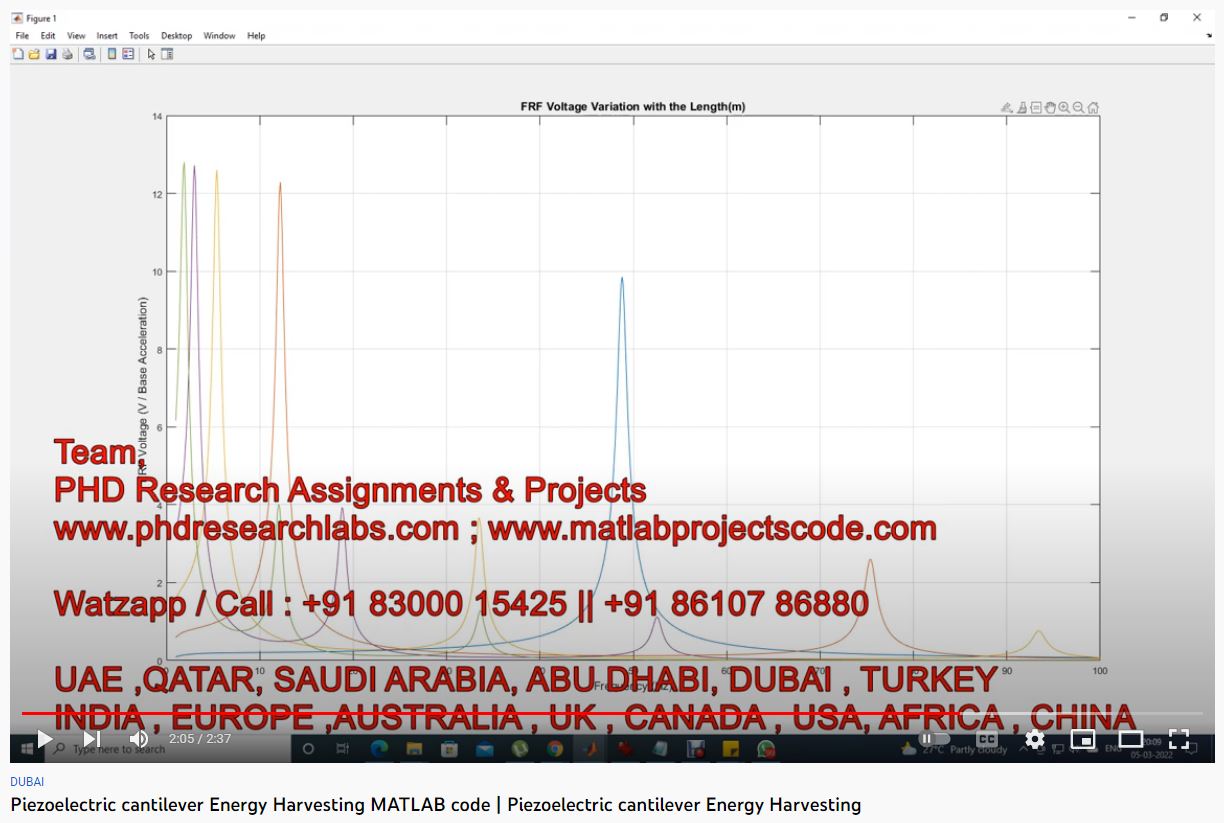The image size is (1224, 823).
Task: Mute the video with speaker icon
Action: coord(138,739)
